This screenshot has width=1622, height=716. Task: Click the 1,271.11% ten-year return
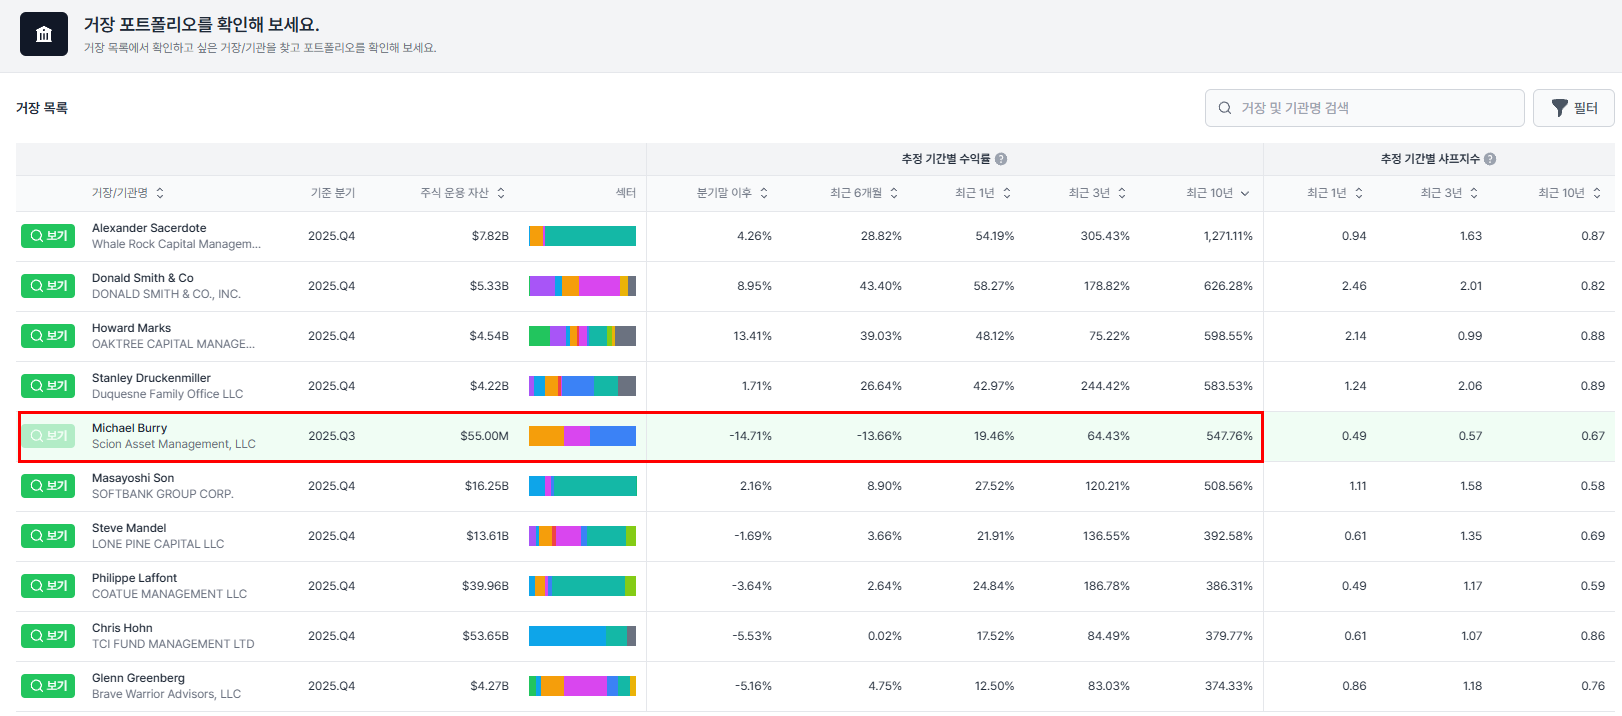point(1228,236)
